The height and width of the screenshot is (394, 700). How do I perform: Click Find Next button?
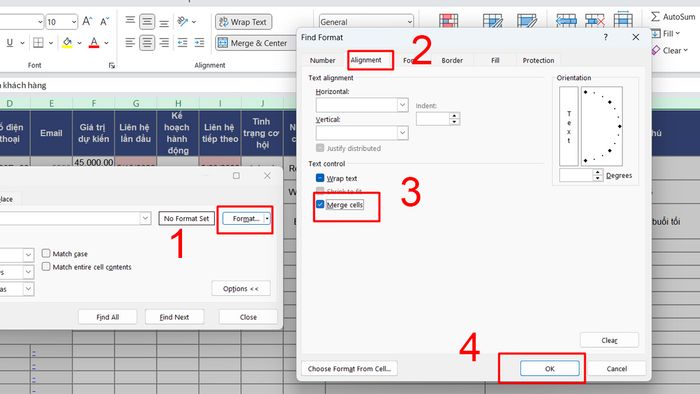click(175, 317)
